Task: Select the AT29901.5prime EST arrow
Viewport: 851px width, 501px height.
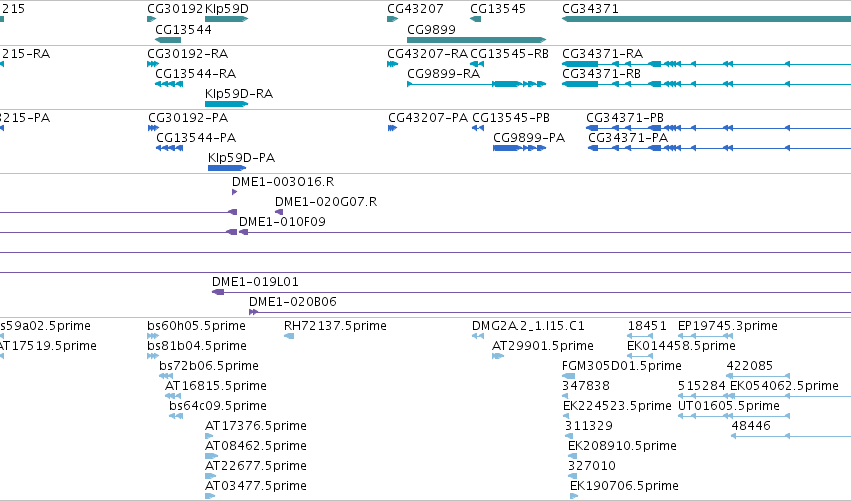Action: click(x=498, y=356)
